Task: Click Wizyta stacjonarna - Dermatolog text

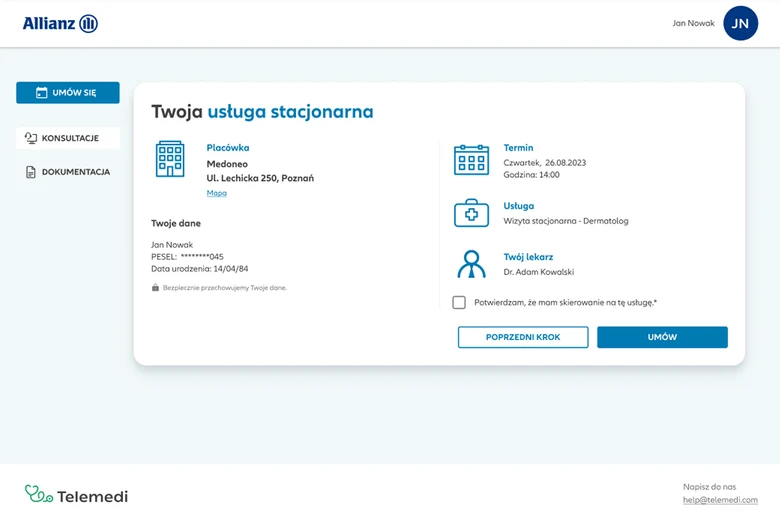Action: pos(566,221)
